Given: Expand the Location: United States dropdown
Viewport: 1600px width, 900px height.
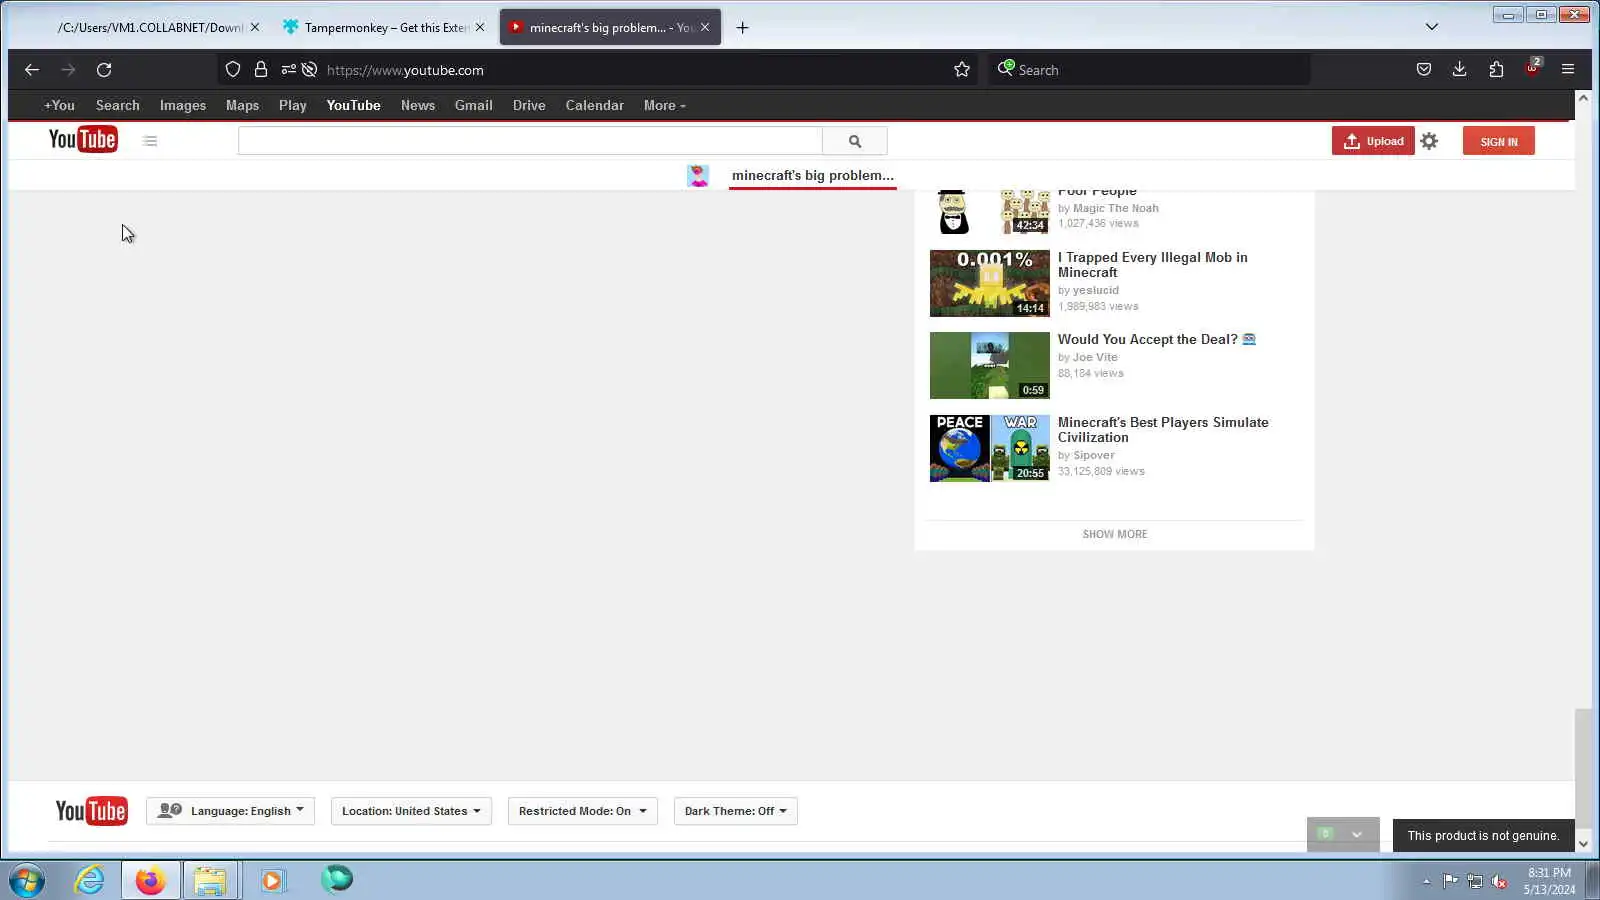Looking at the screenshot, I should [411, 811].
